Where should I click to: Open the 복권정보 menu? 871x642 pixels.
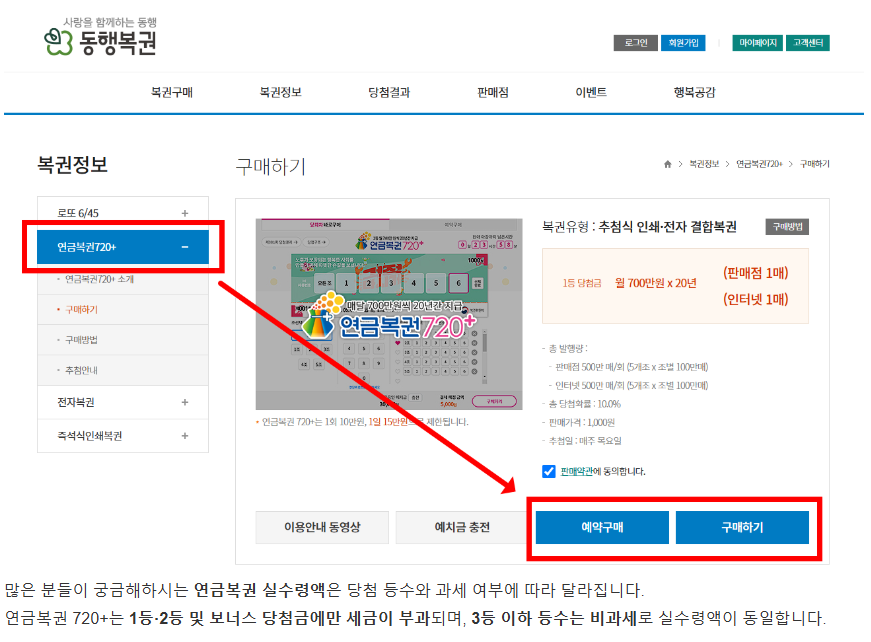[281, 92]
